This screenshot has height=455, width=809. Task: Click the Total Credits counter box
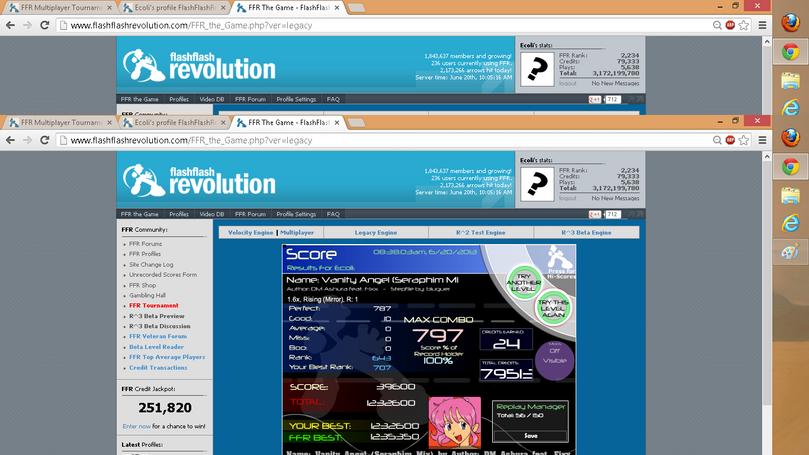[x=506, y=370]
